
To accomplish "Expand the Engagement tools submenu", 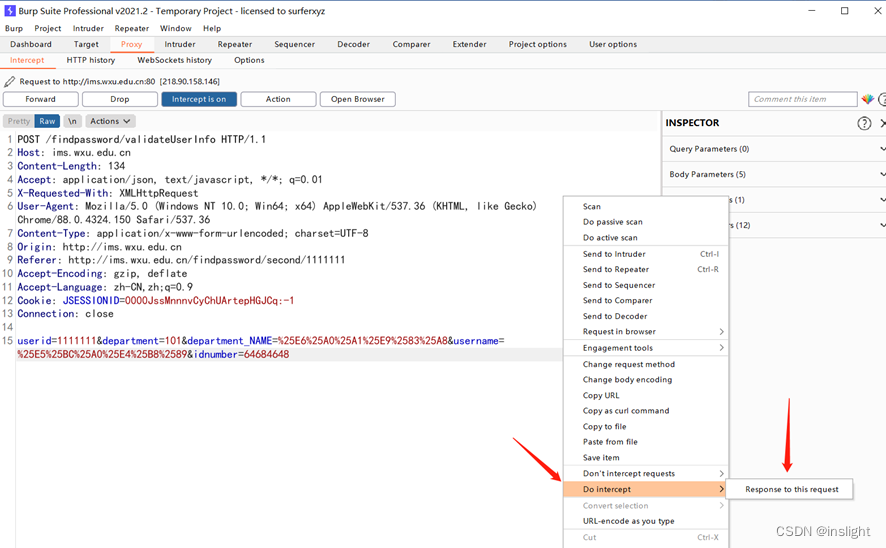I will coord(646,348).
